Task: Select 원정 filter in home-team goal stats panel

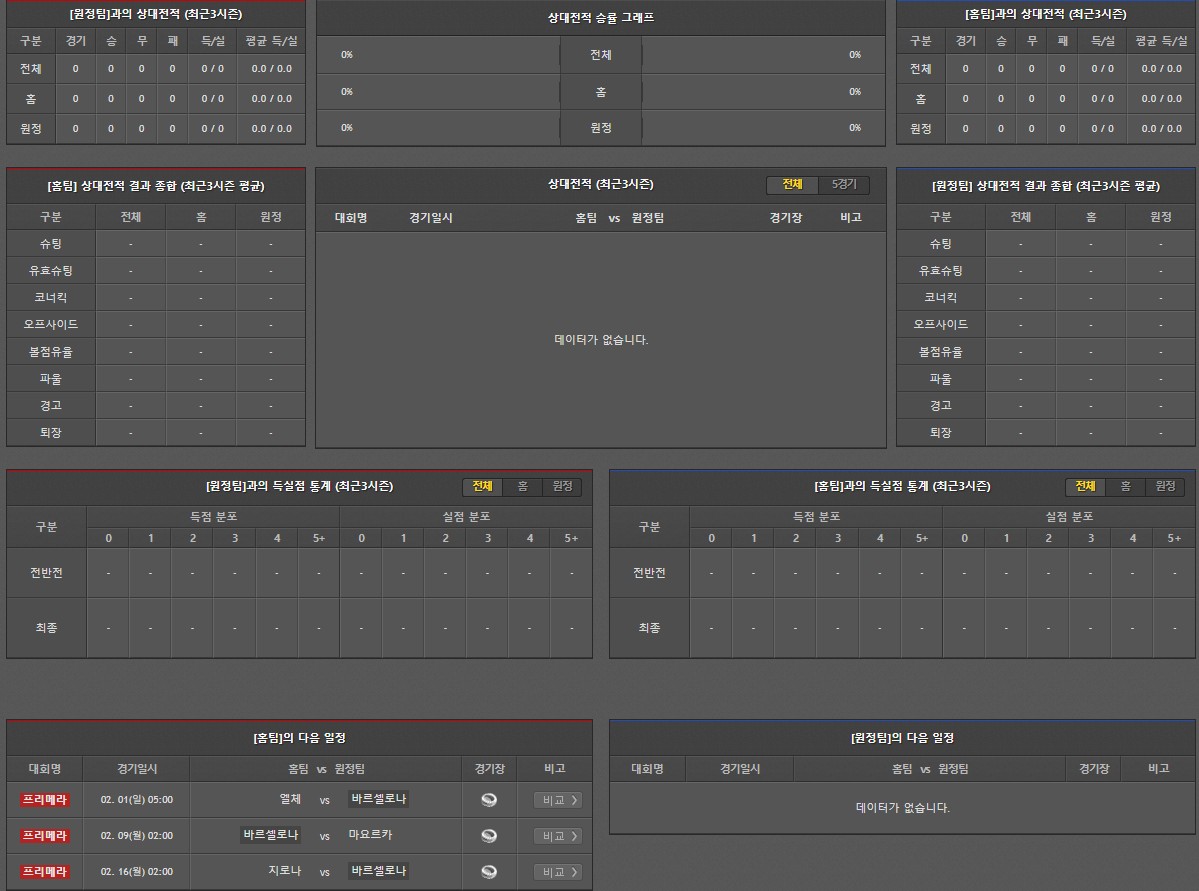Action: (x=1165, y=487)
